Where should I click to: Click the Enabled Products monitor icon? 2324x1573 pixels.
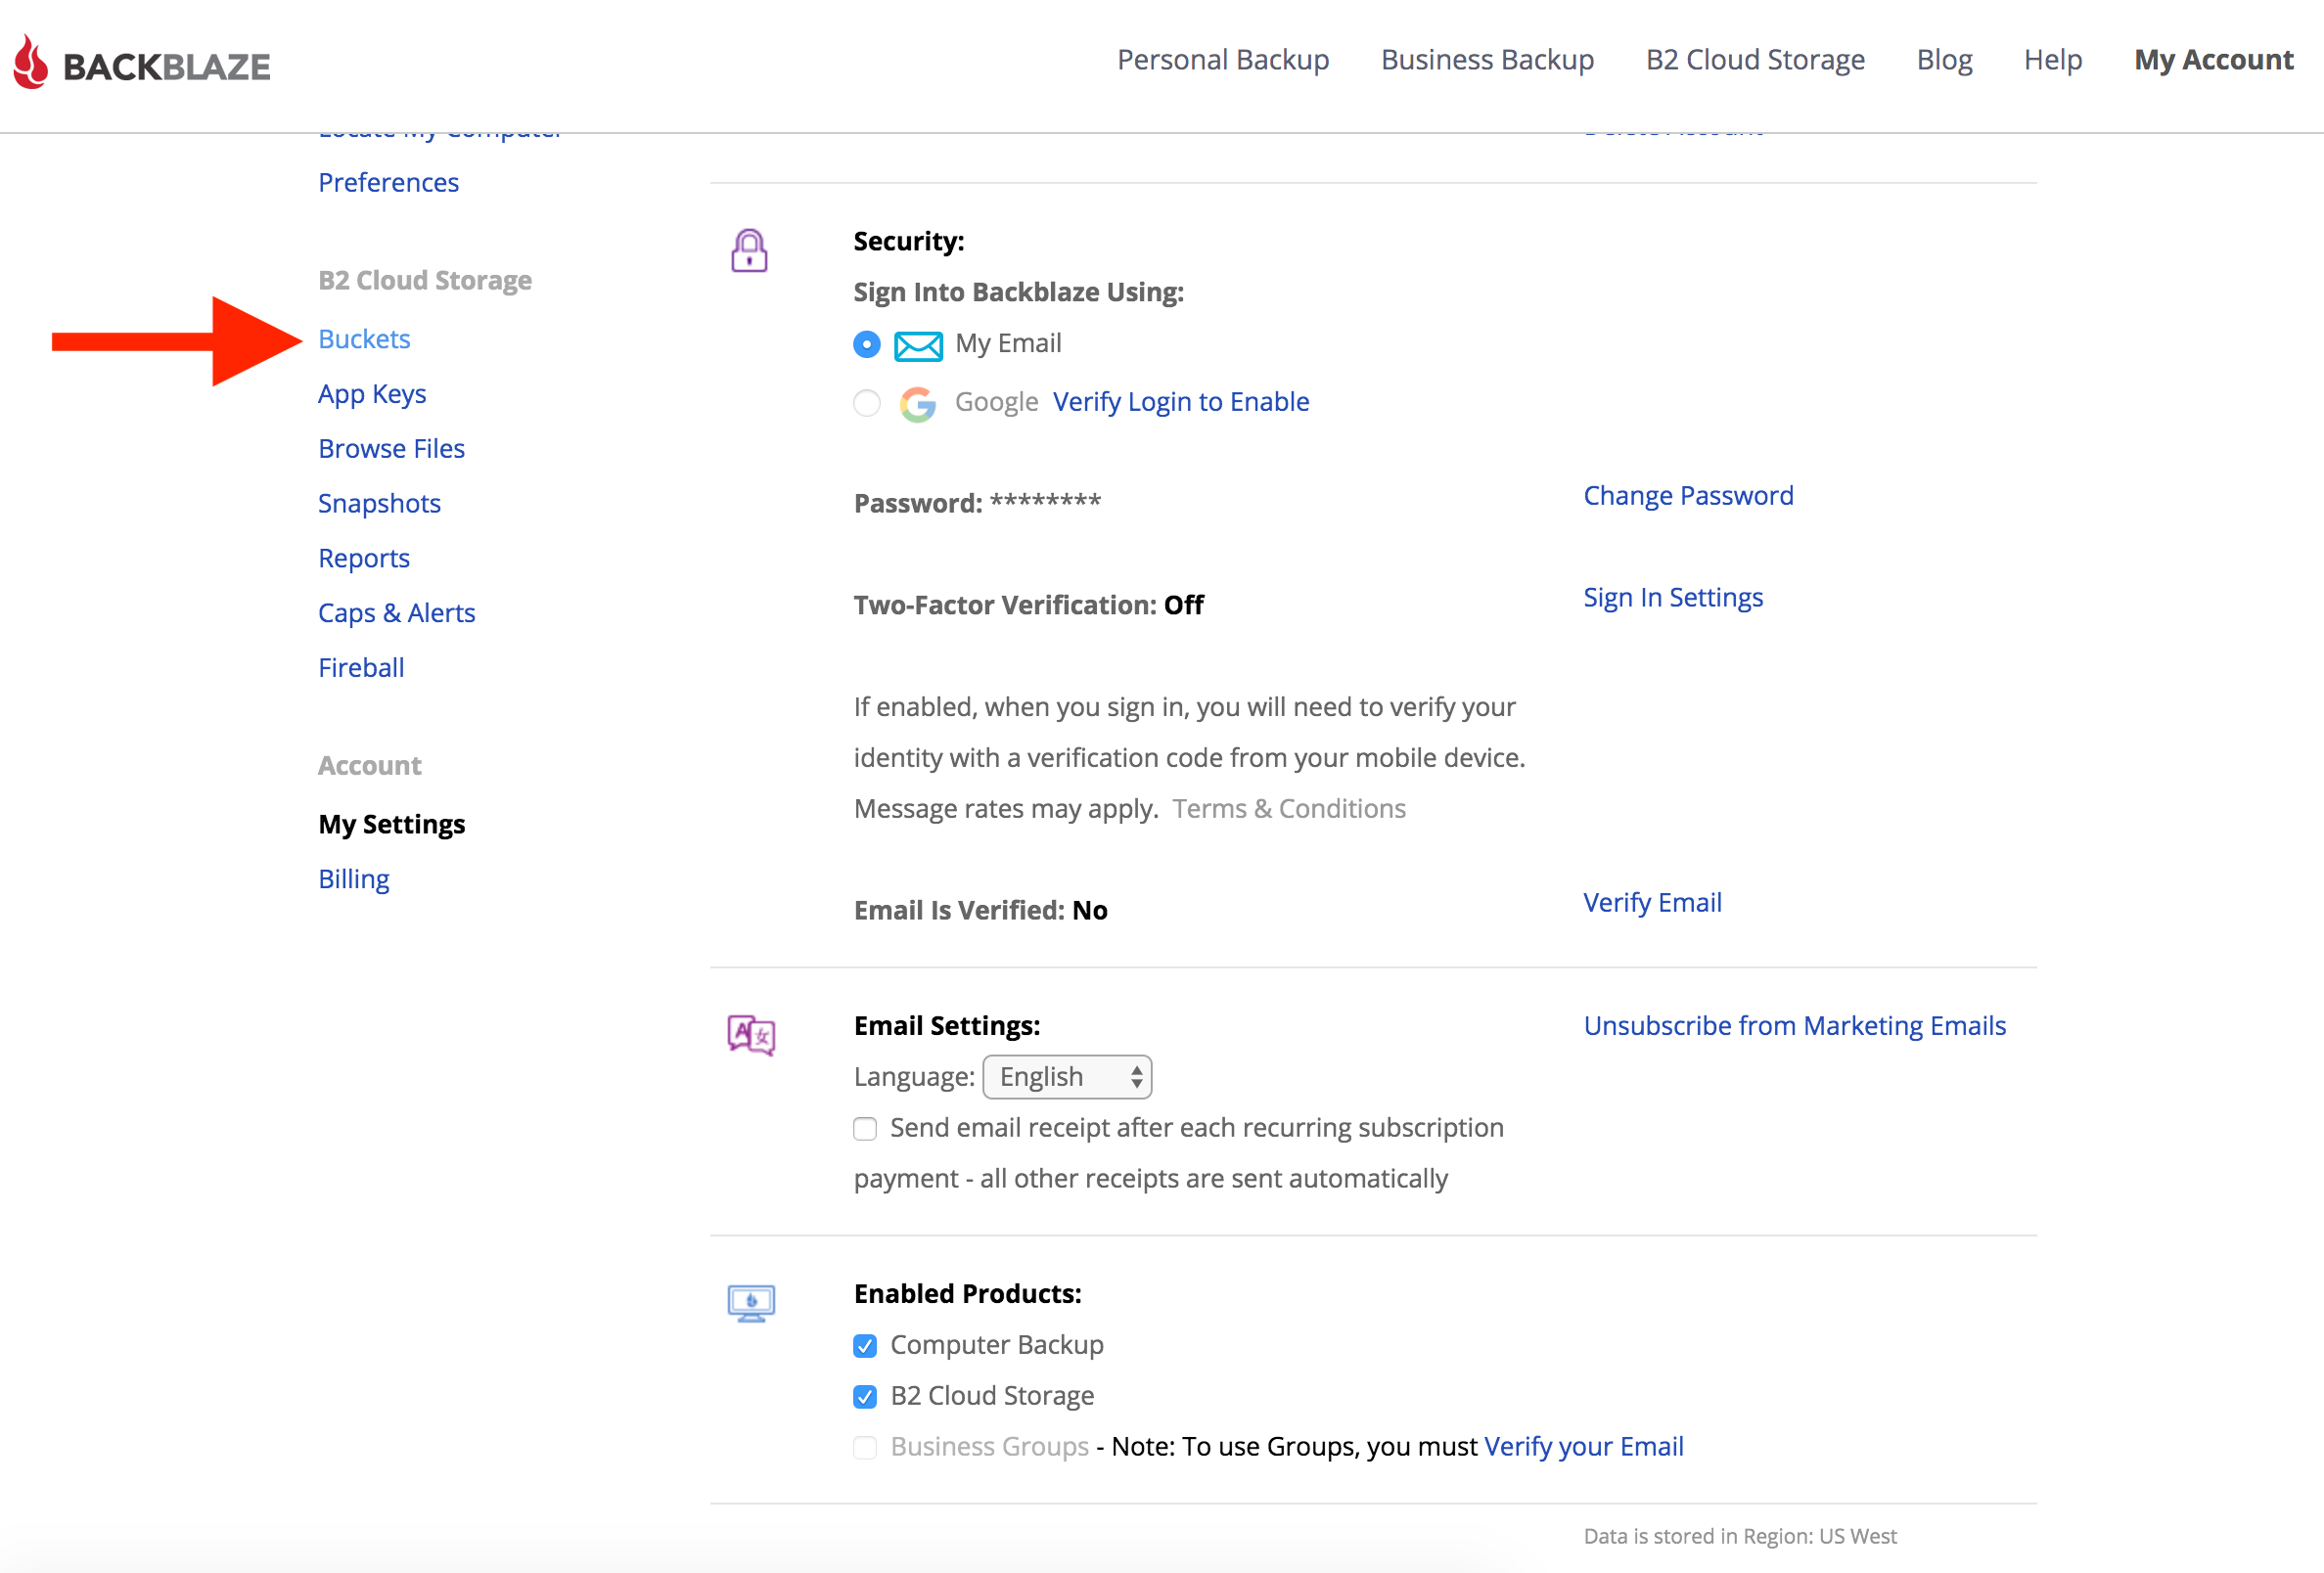click(x=751, y=1303)
